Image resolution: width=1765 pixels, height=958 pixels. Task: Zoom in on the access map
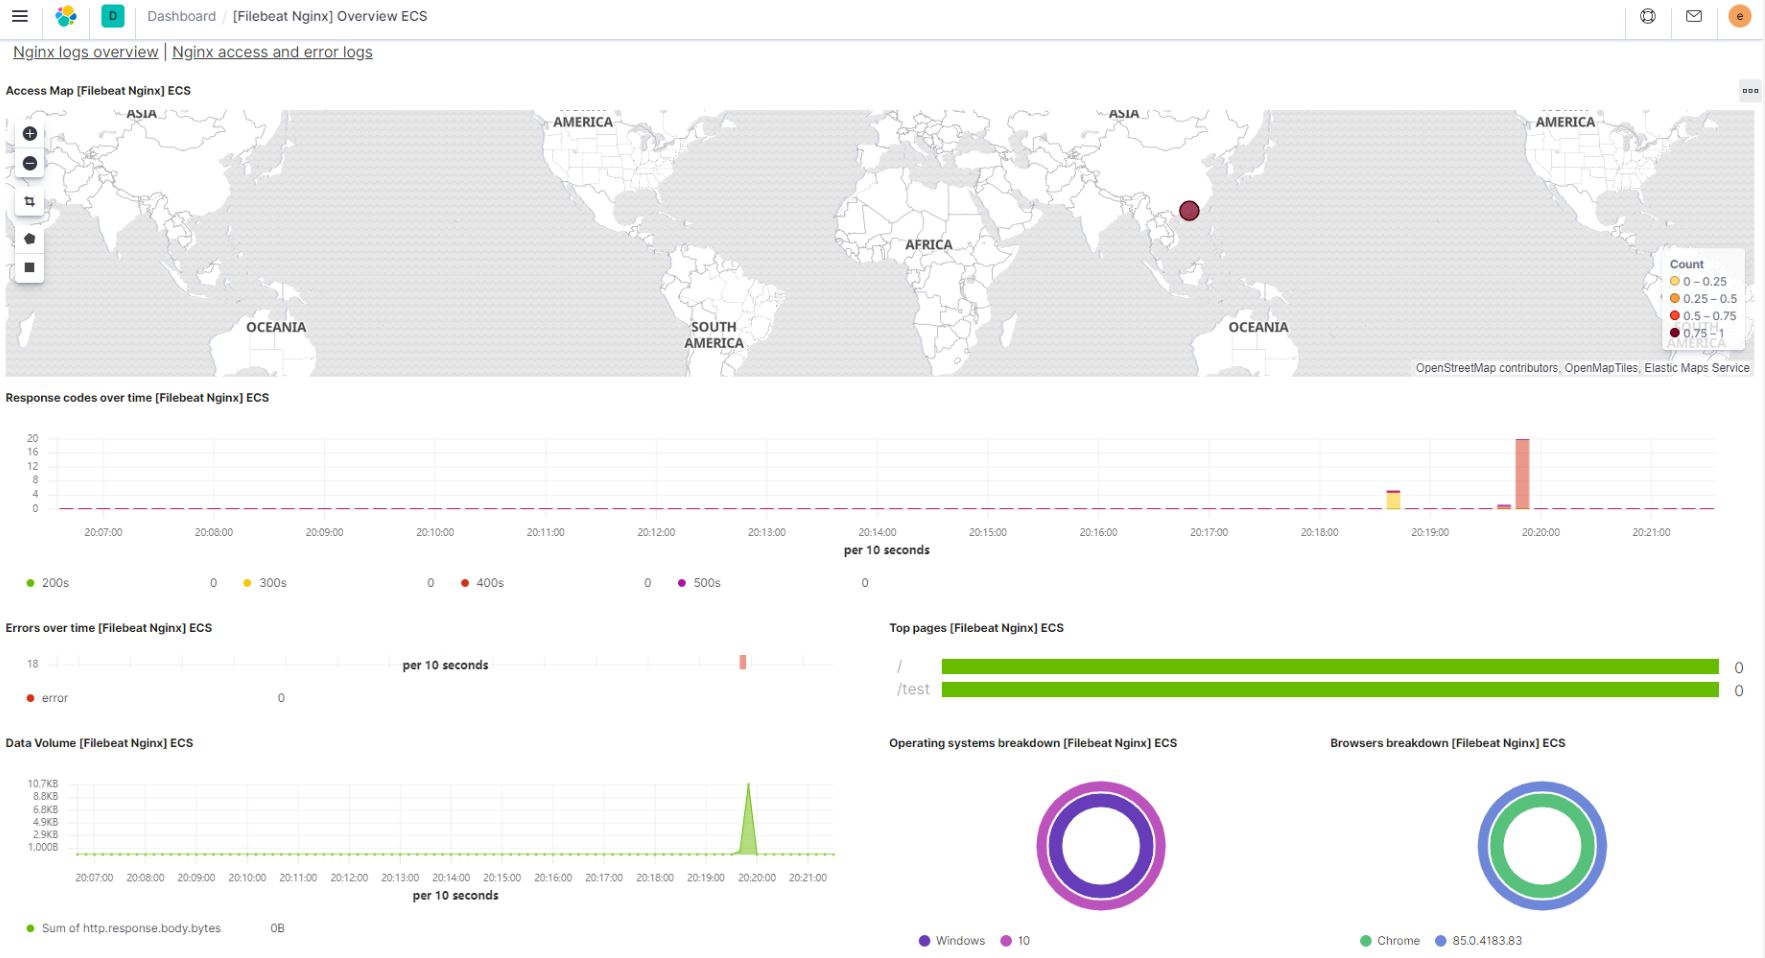(30, 134)
